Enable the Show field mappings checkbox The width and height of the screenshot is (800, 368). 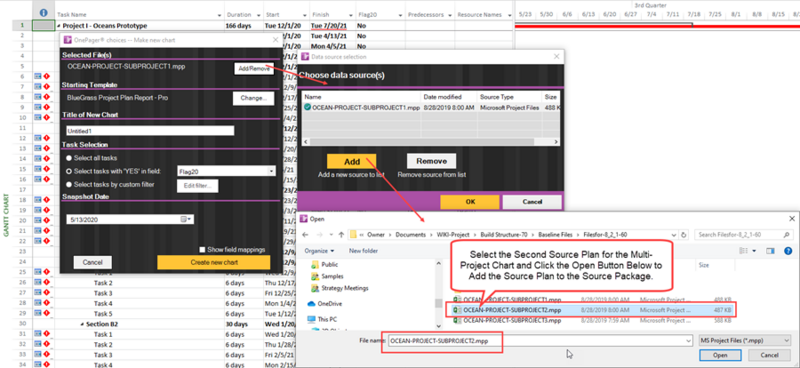[x=203, y=250]
